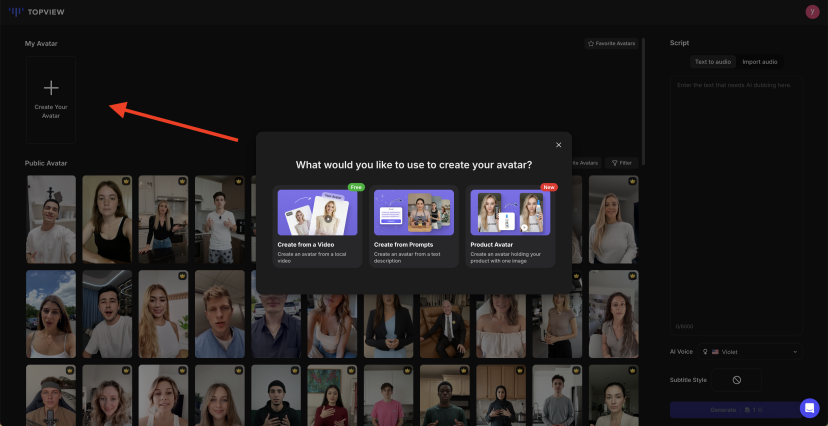The width and height of the screenshot is (828, 426).
Task: Click the Create from Prompts preview image
Action: coord(413,212)
